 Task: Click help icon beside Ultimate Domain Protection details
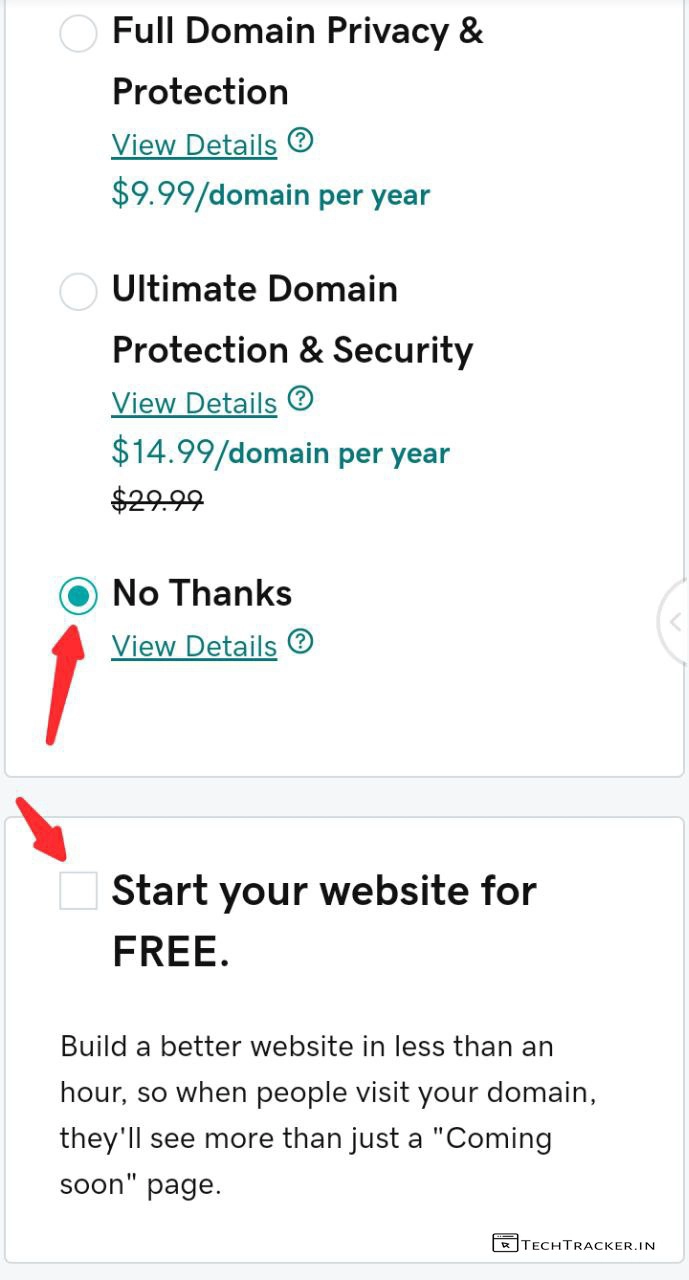coord(300,400)
